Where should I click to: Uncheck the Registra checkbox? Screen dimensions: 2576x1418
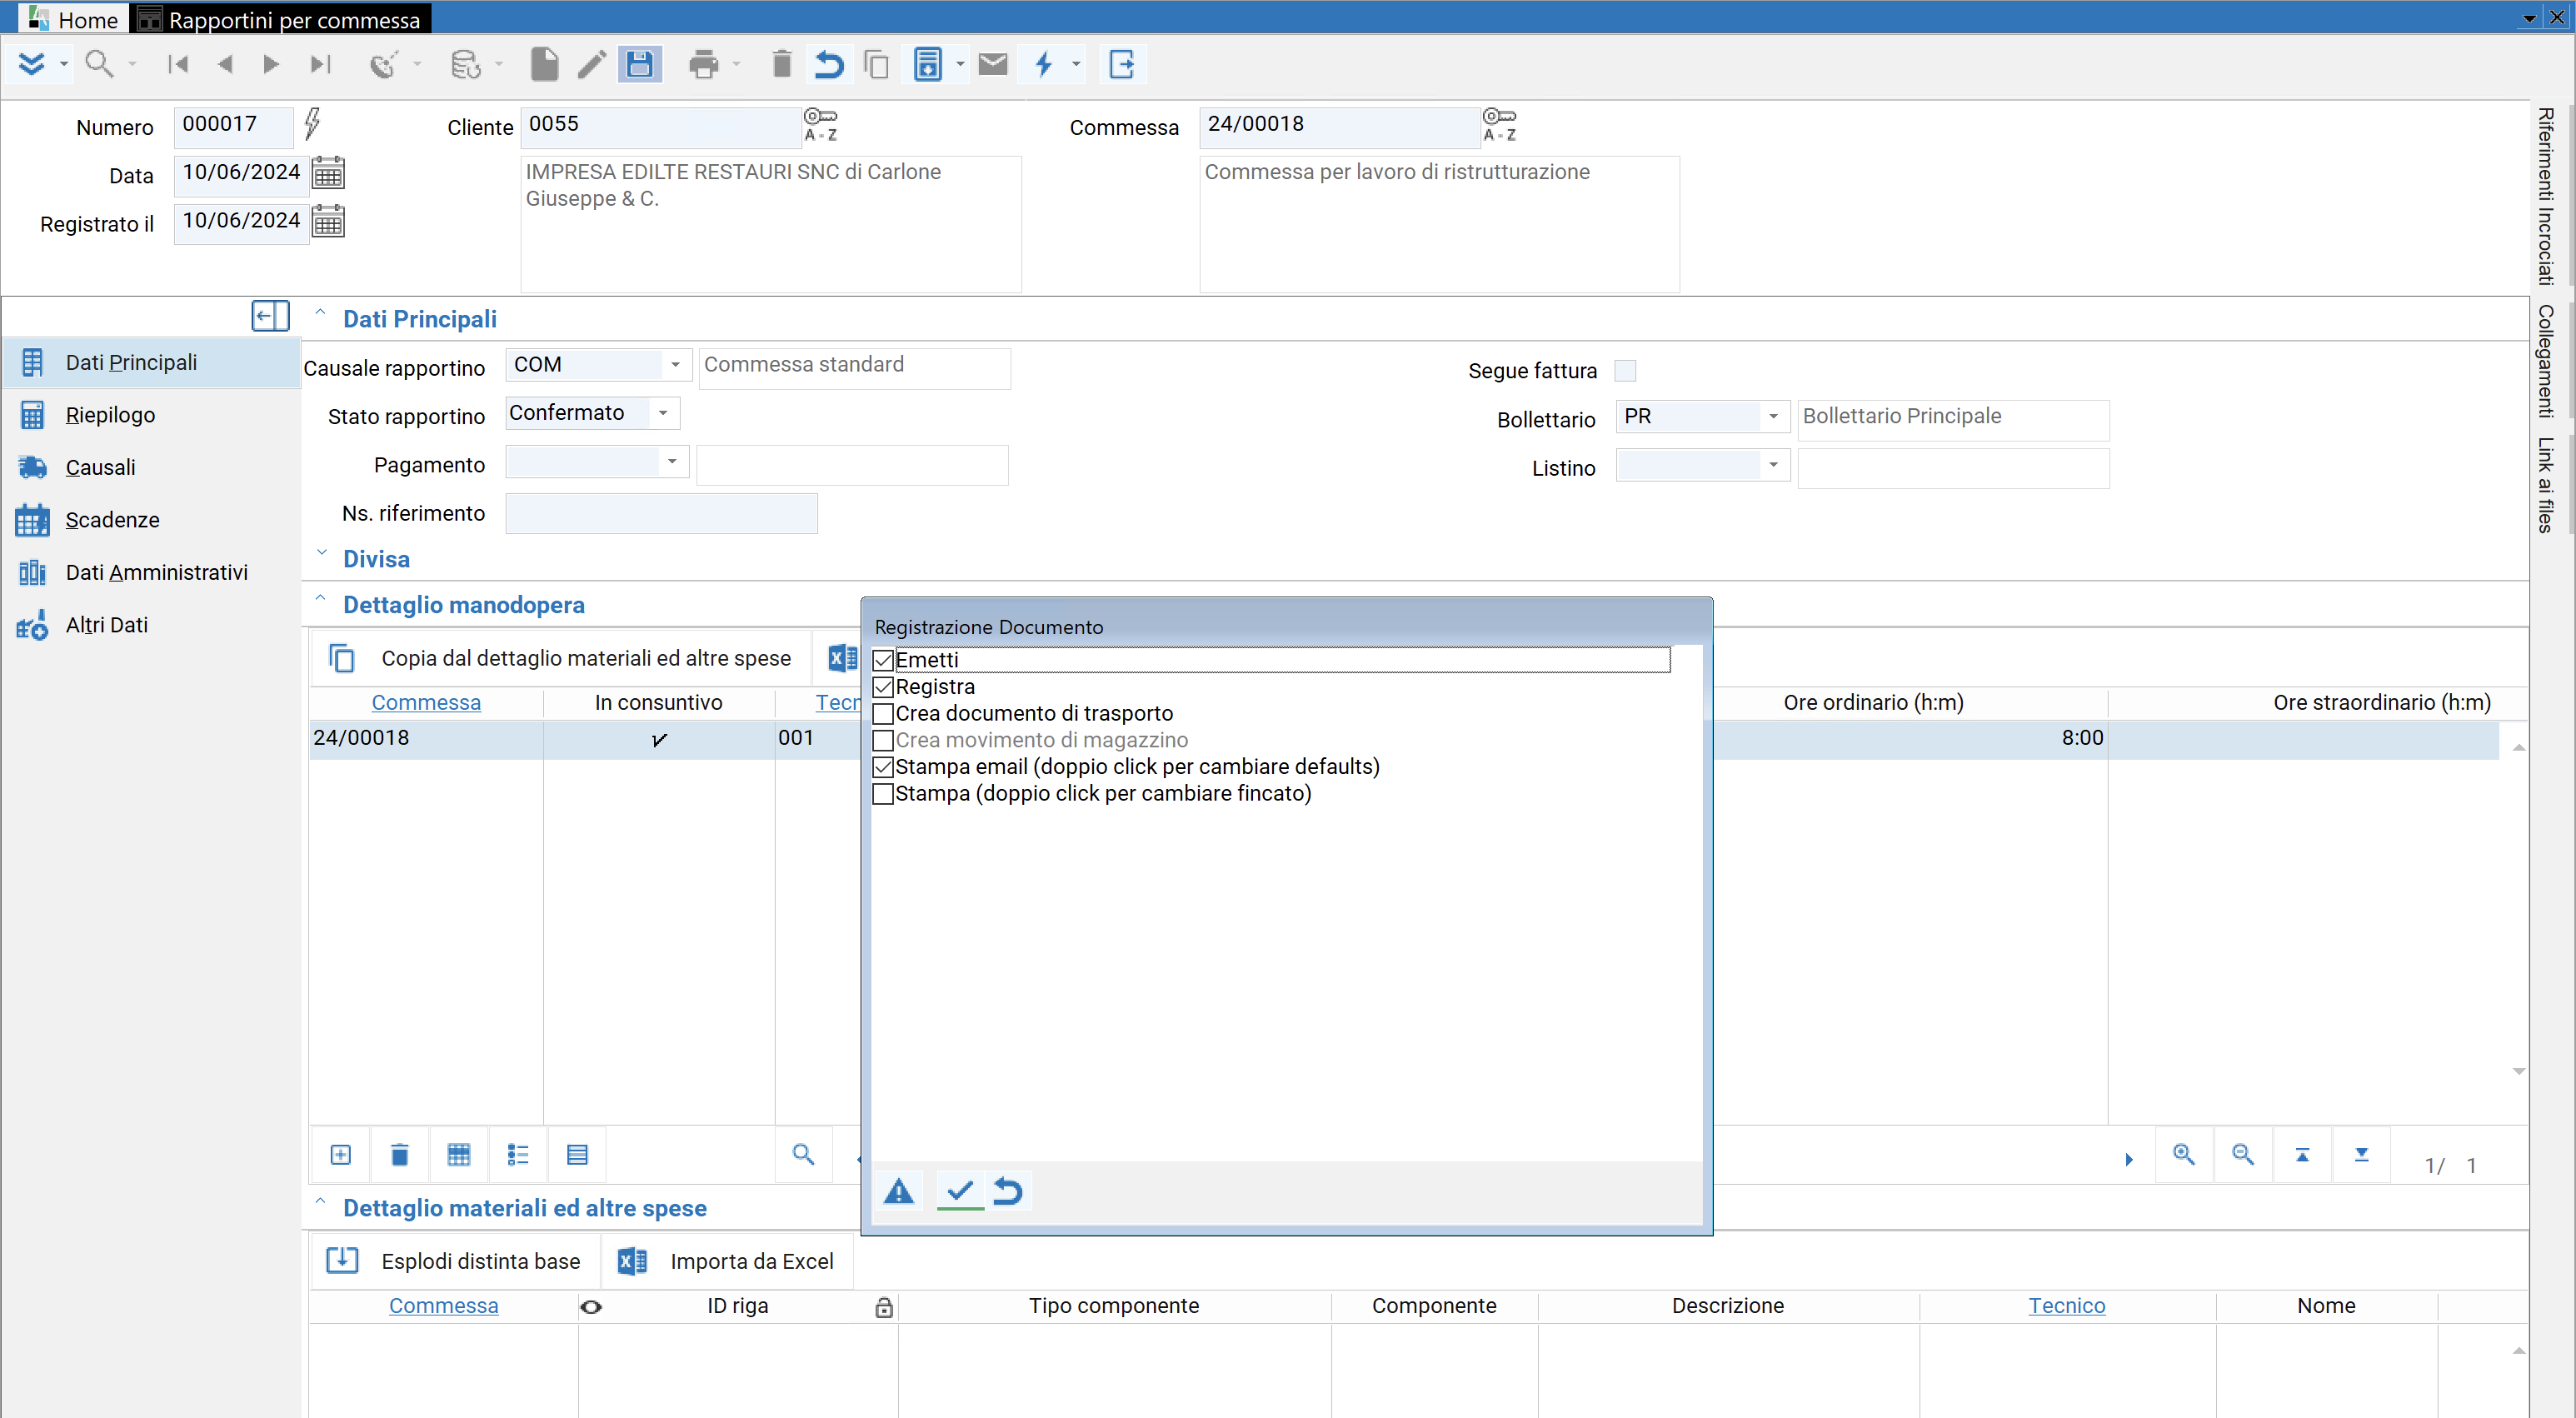pyautogui.click(x=883, y=688)
